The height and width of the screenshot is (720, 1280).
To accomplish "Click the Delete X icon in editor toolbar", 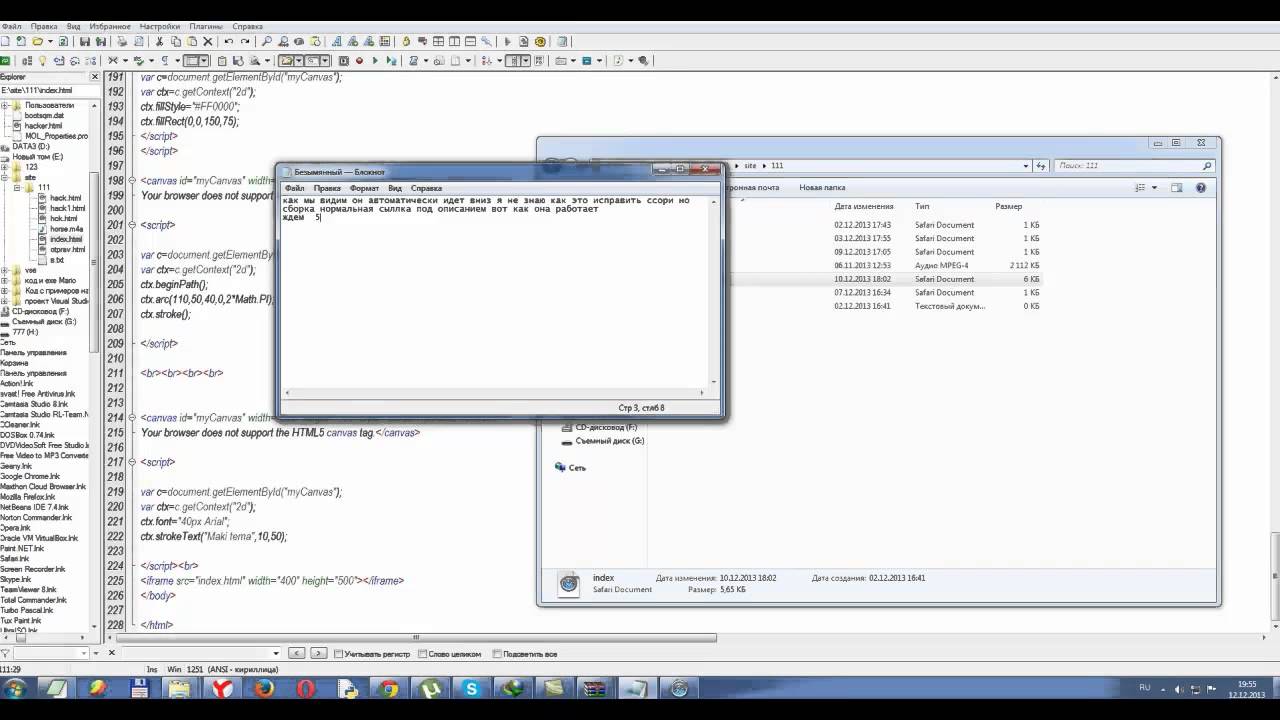I will tap(208, 42).
